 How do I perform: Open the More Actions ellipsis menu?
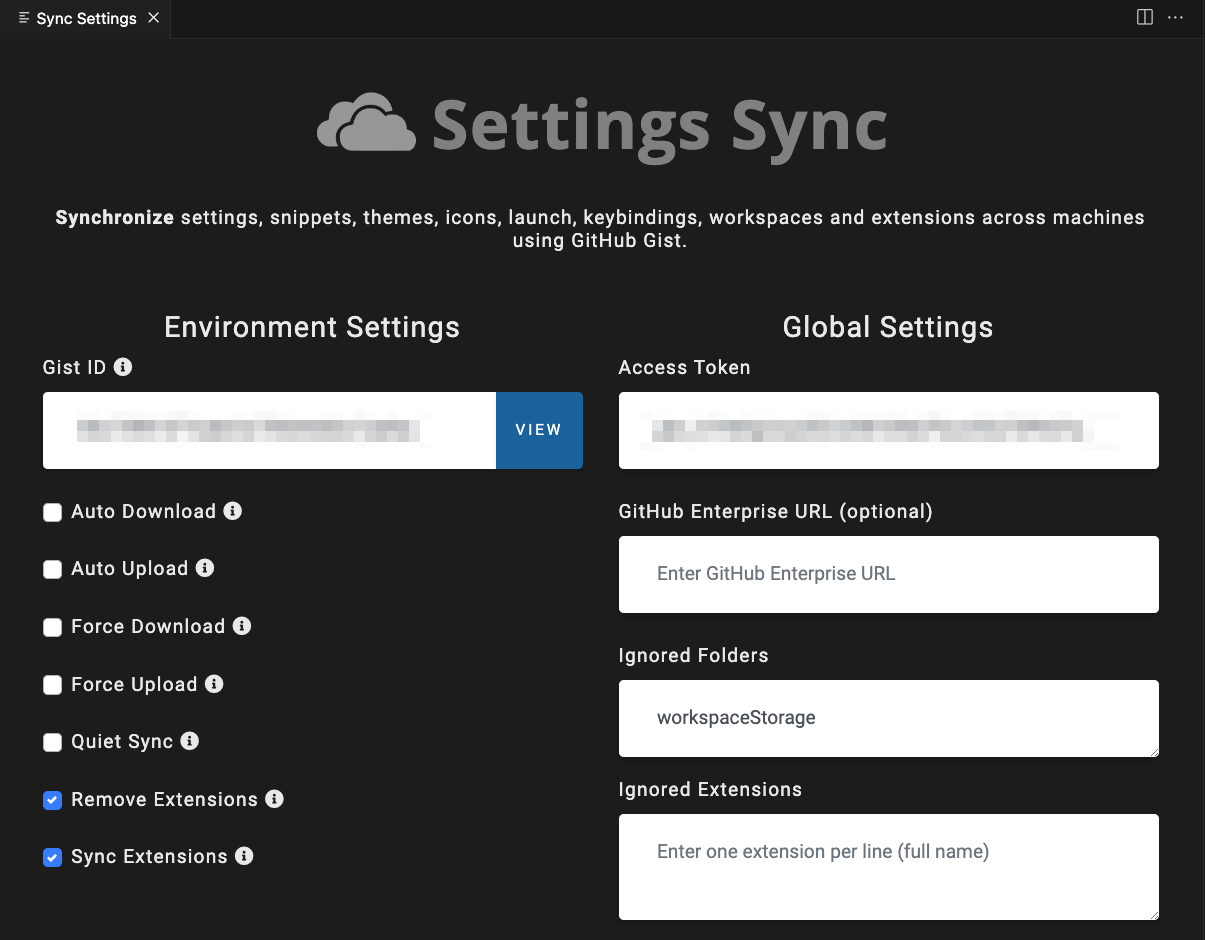[x=1176, y=18]
